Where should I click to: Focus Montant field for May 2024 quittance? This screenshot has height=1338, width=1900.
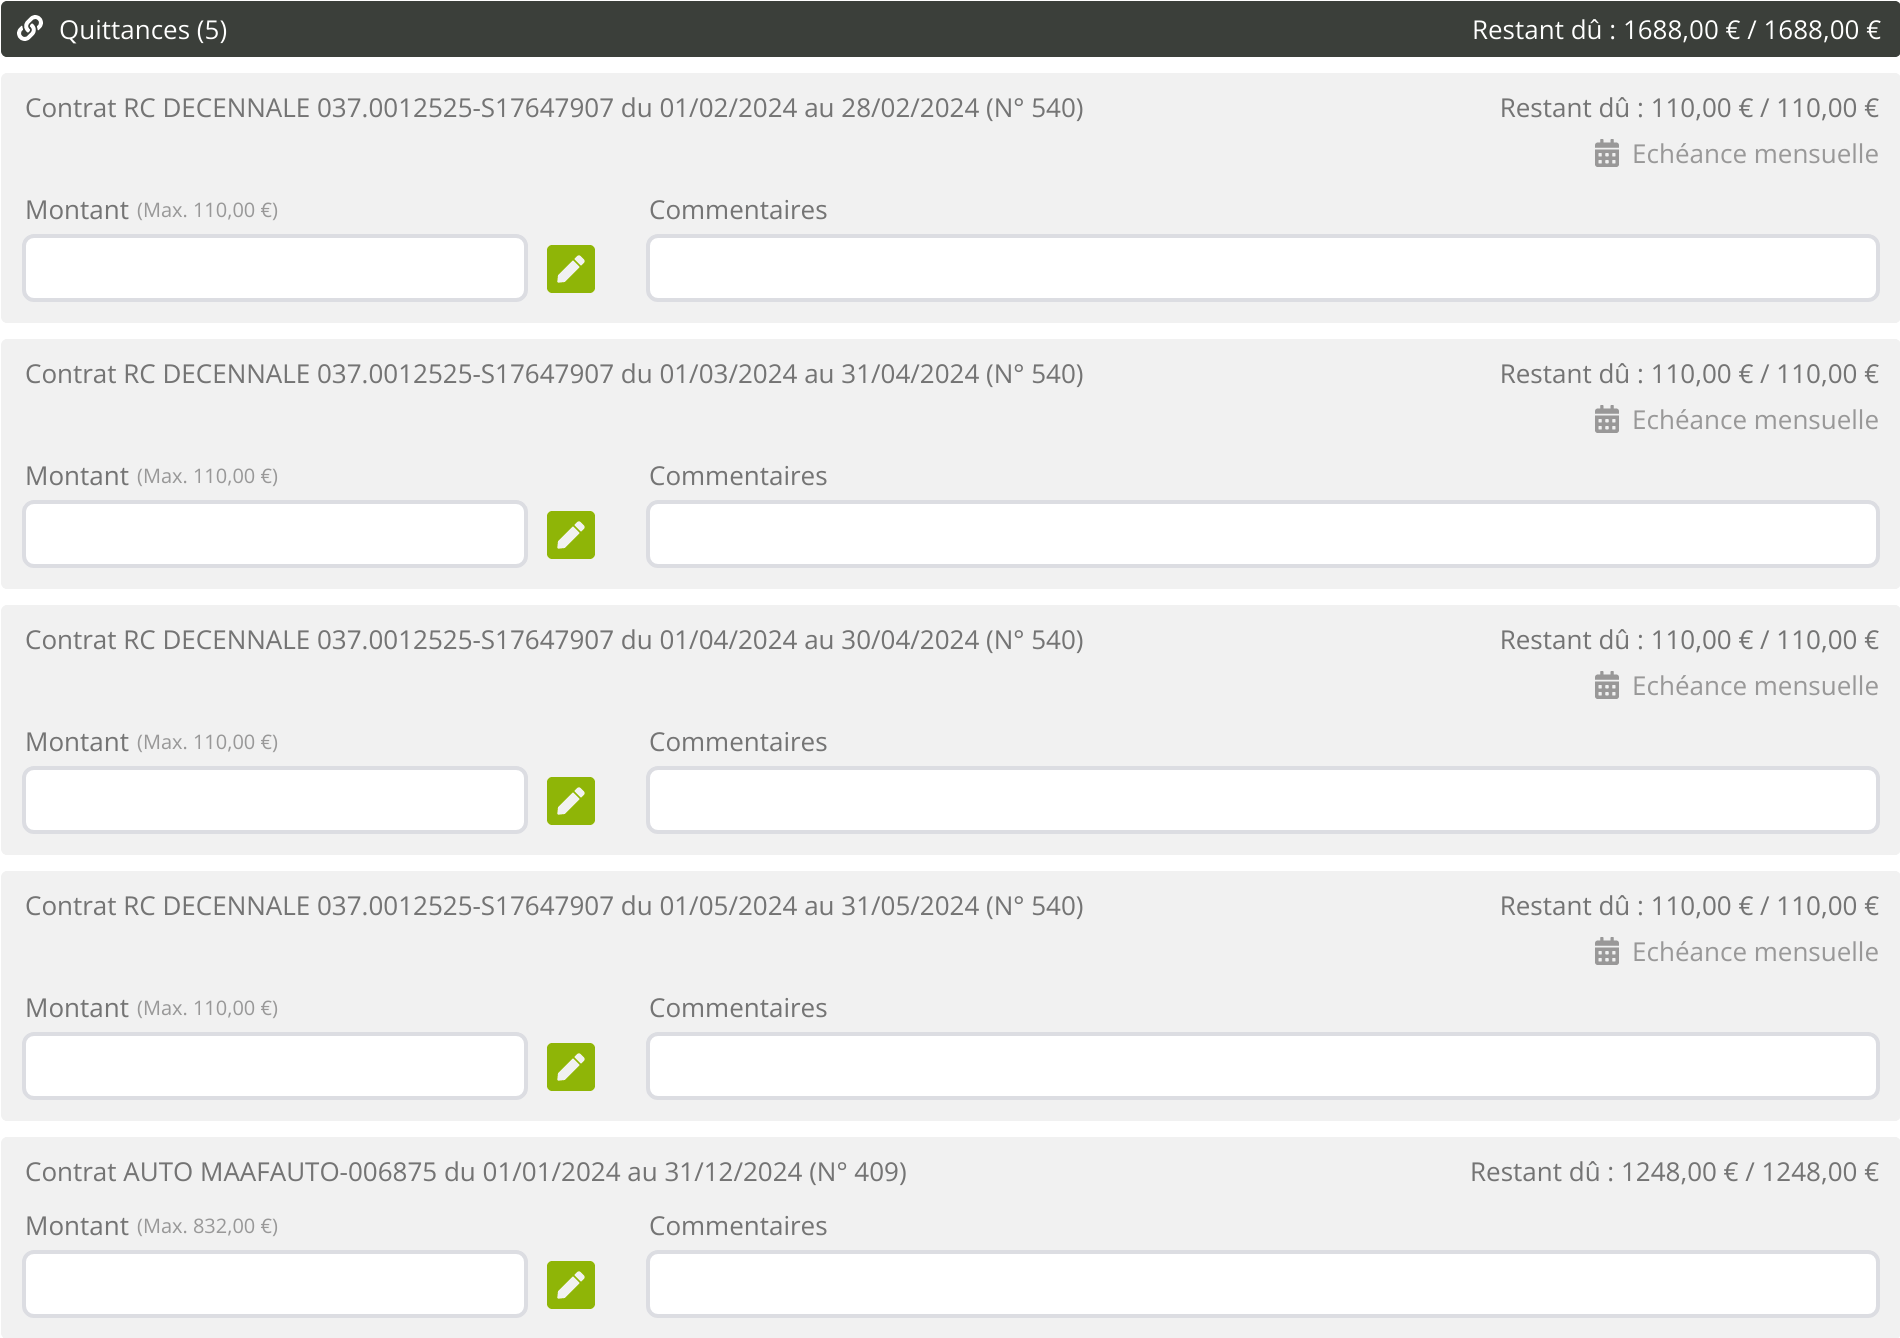point(275,1066)
